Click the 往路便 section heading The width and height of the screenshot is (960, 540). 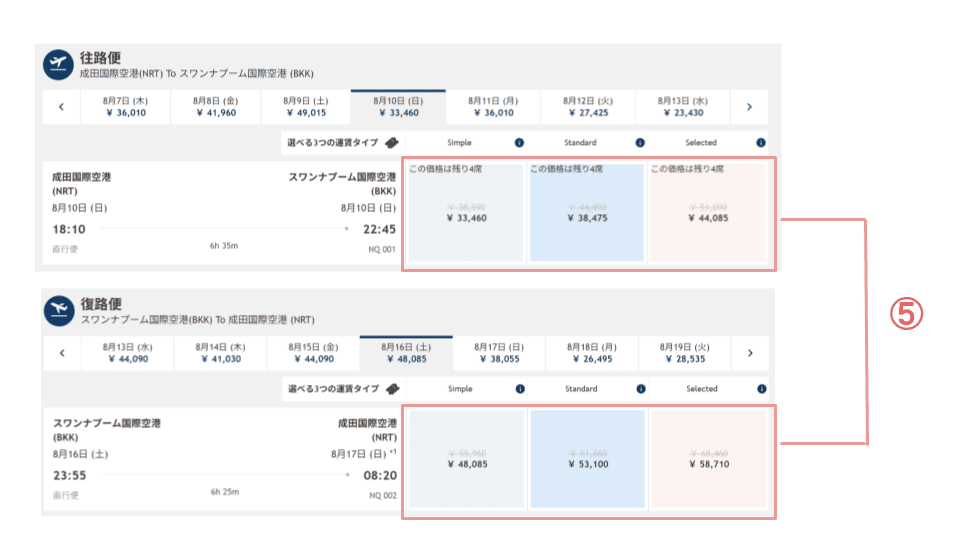click(x=100, y=58)
